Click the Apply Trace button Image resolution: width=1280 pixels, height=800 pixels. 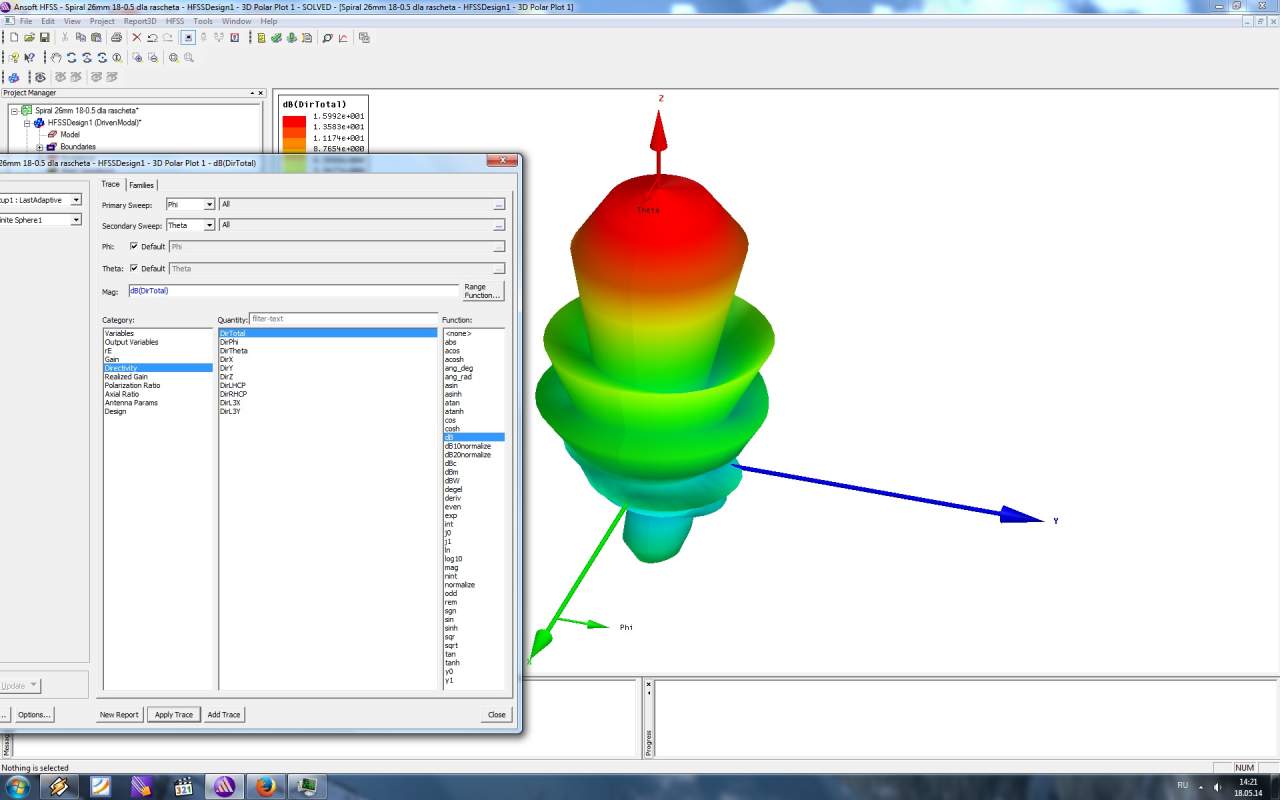click(174, 714)
